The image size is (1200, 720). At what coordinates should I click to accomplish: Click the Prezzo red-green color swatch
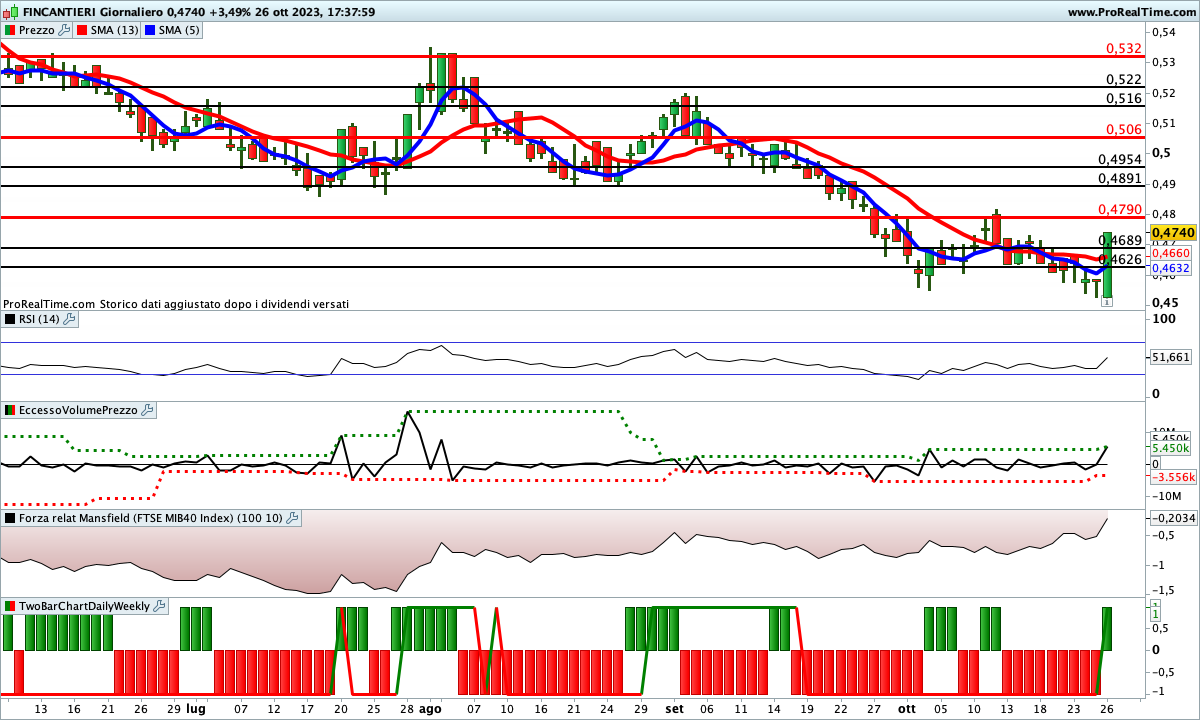point(10,30)
